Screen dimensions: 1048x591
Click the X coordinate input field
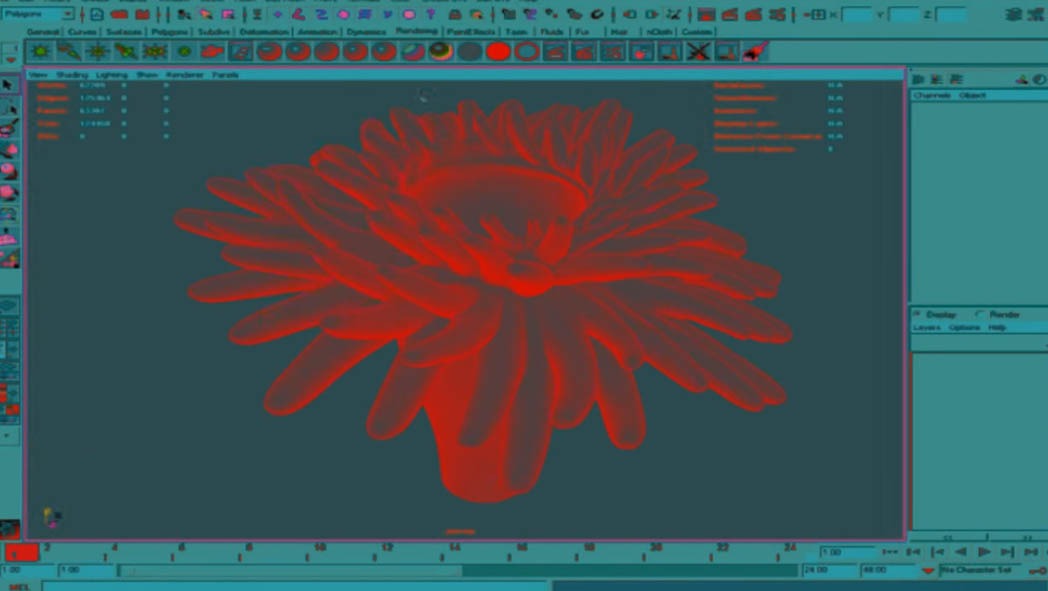856,14
